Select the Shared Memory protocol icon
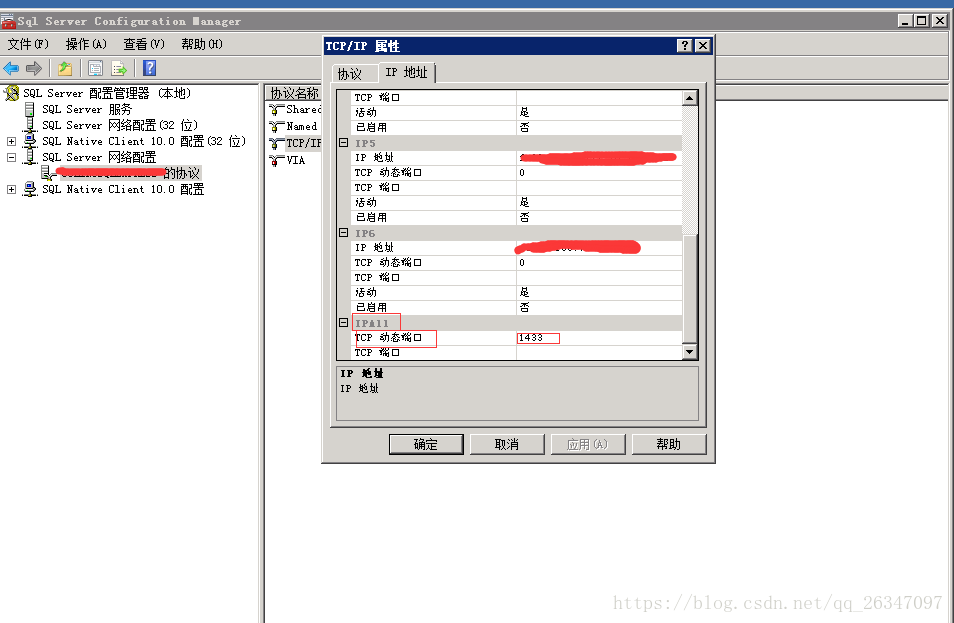 click(277, 110)
